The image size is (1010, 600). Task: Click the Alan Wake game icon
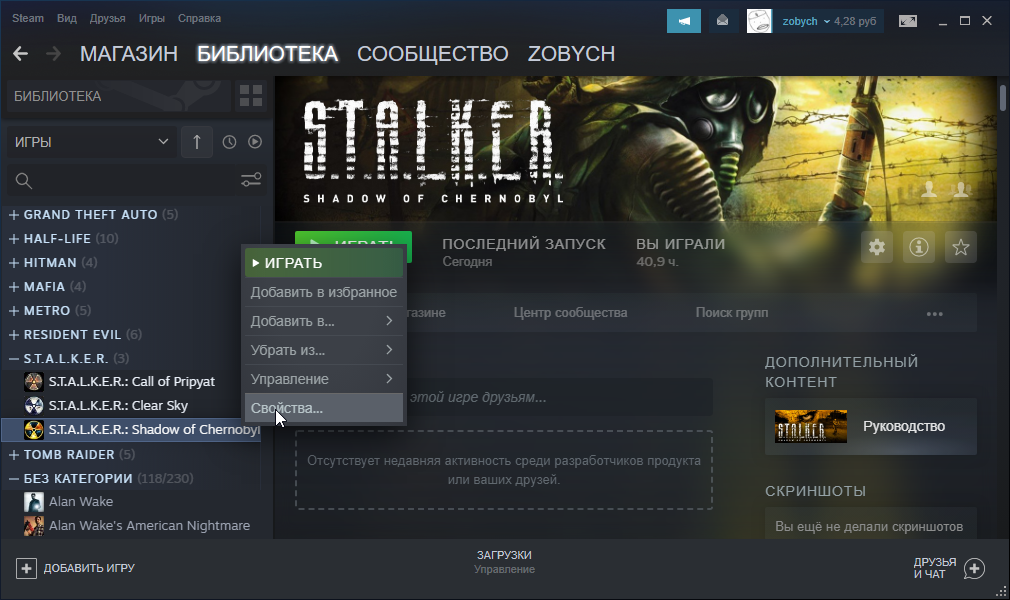click(x=33, y=501)
